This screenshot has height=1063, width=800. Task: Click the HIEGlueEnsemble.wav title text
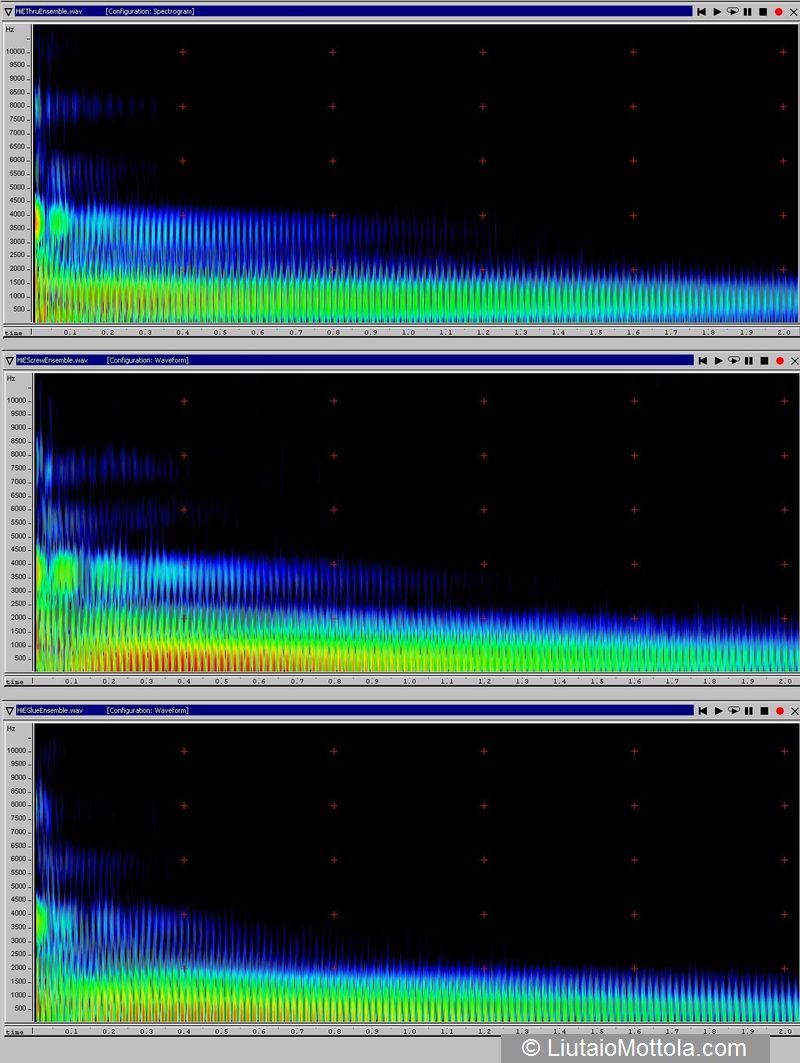(50, 710)
